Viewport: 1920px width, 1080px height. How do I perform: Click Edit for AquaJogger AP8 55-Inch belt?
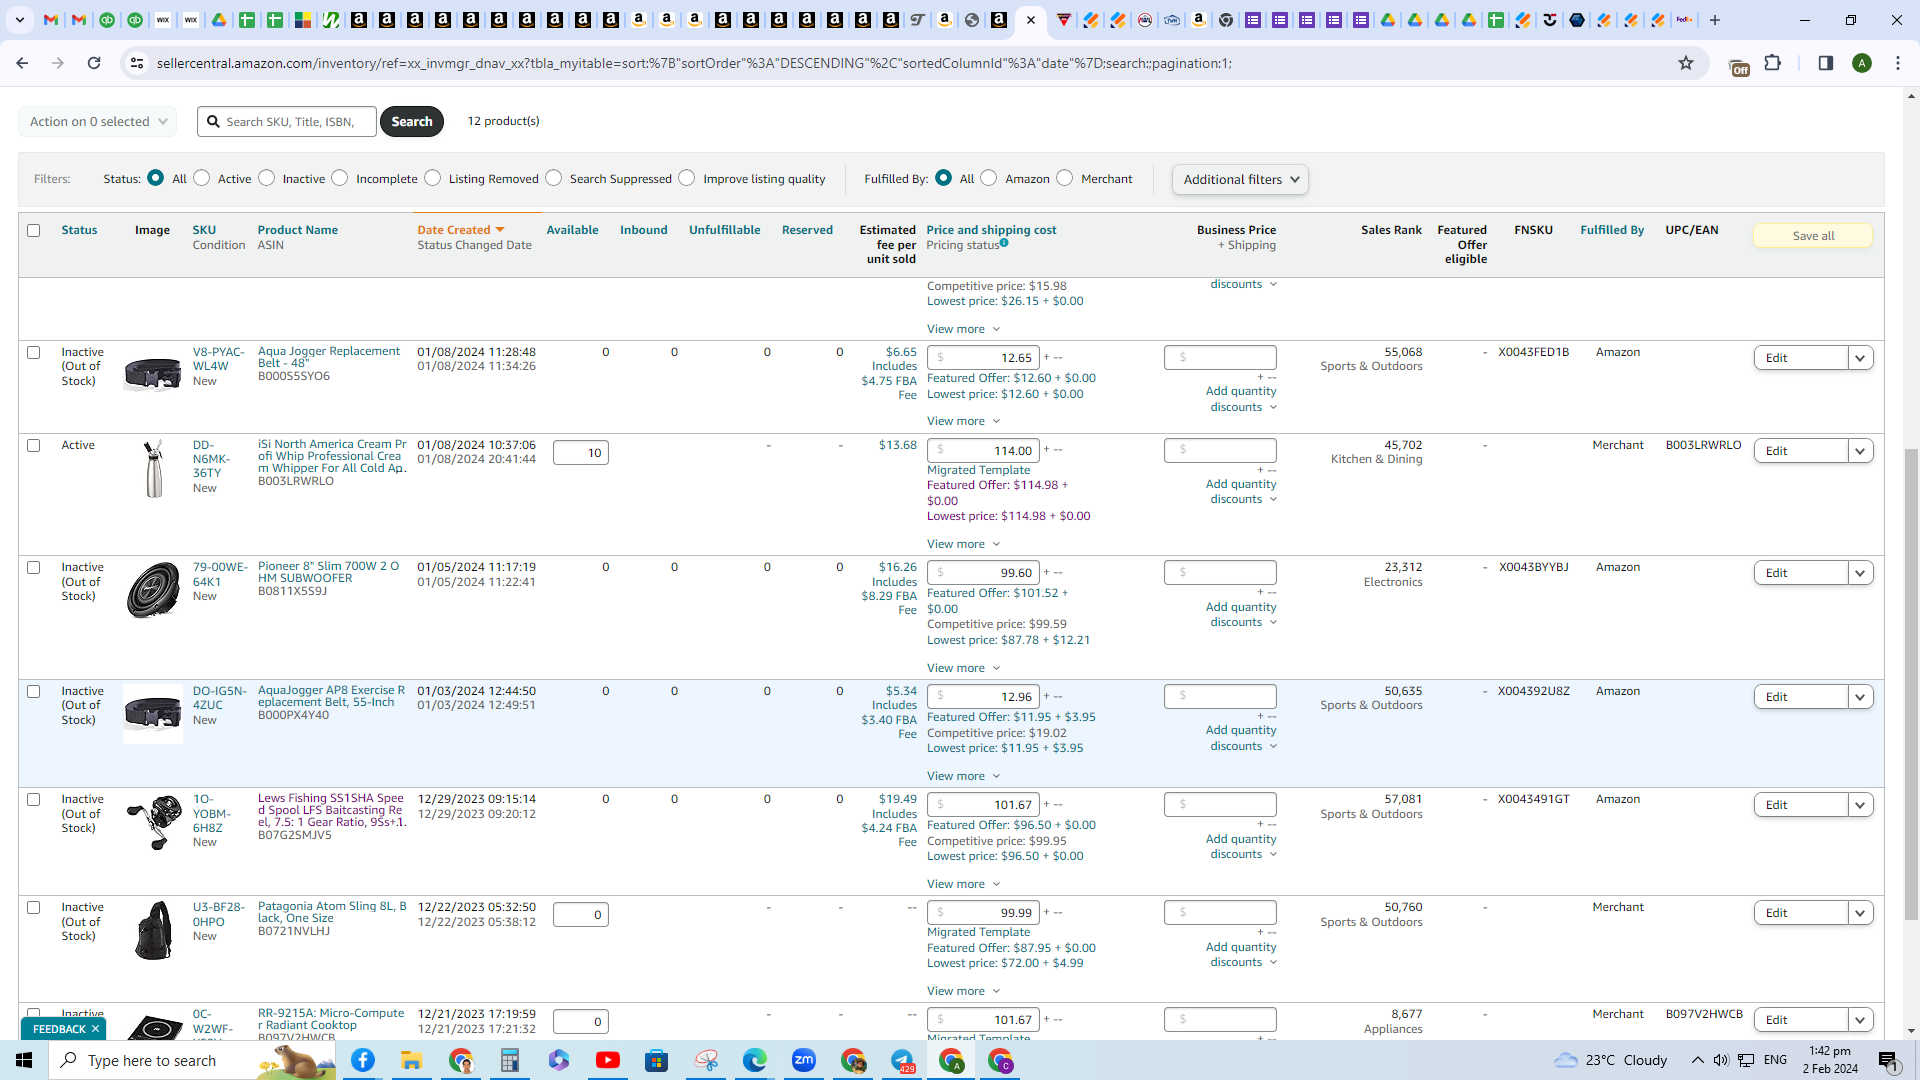pos(1801,697)
